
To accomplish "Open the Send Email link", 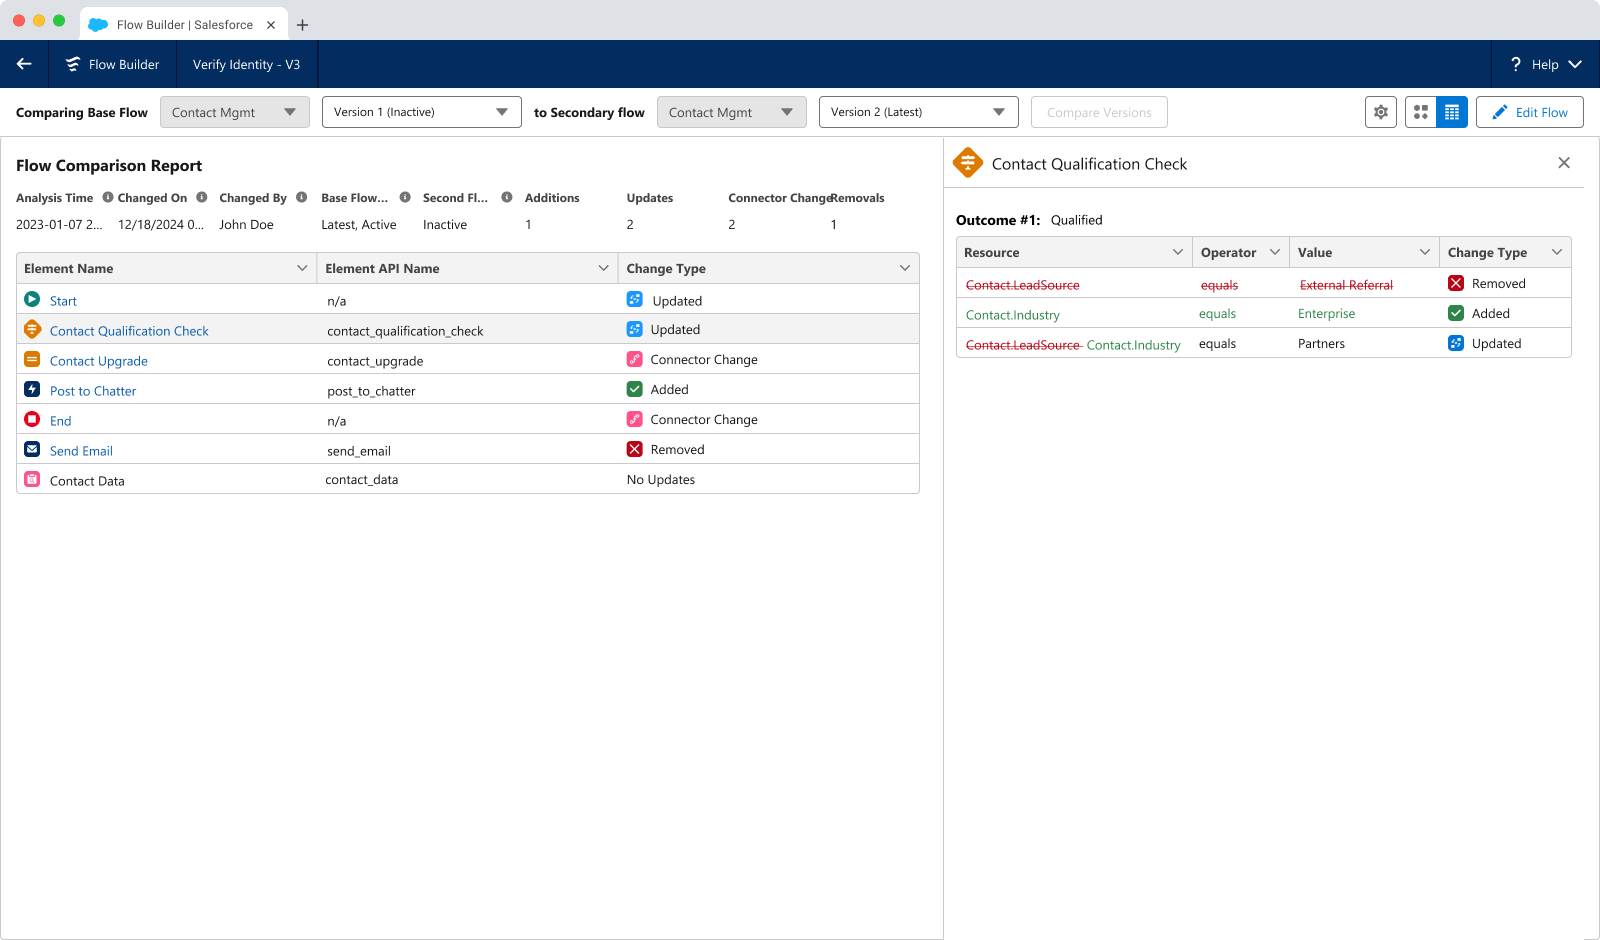I will pyautogui.click(x=81, y=451).
